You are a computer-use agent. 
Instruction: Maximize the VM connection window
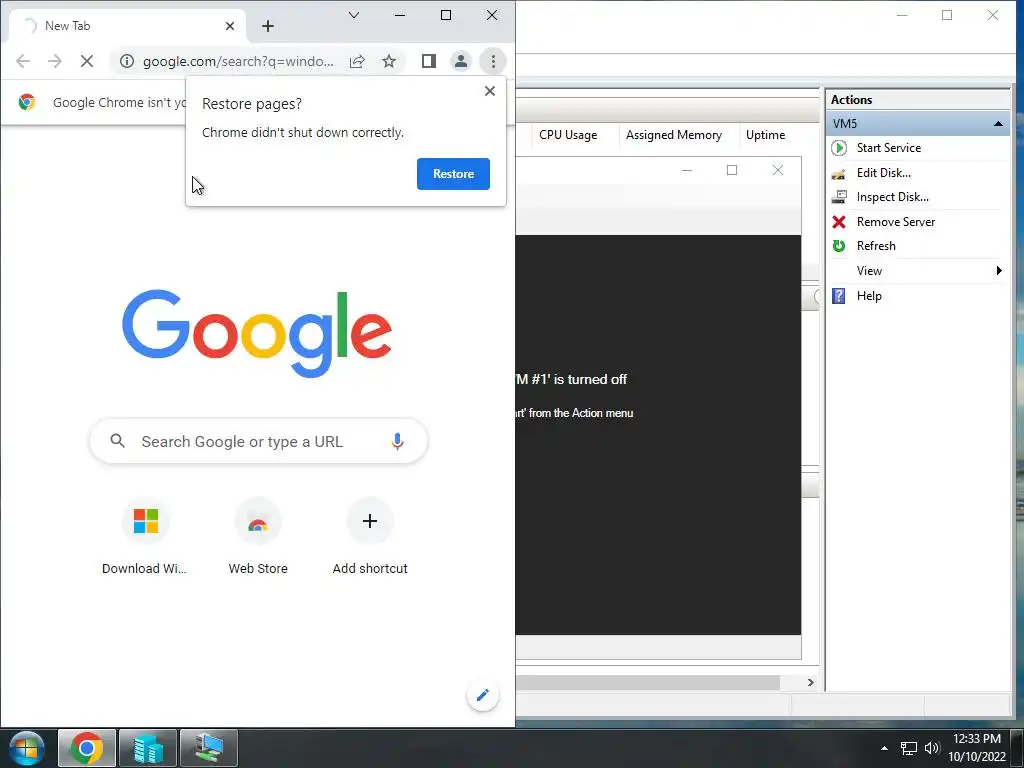731,170
